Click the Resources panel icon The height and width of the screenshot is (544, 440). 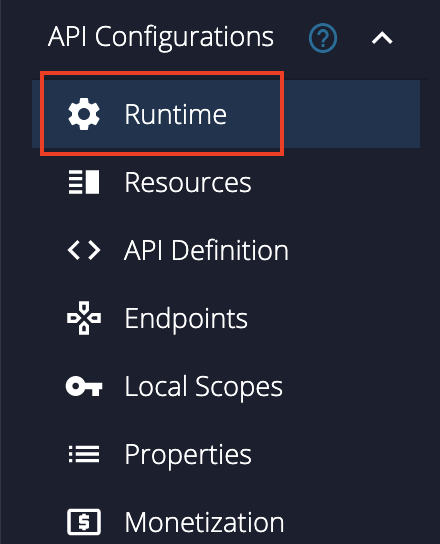84,182
